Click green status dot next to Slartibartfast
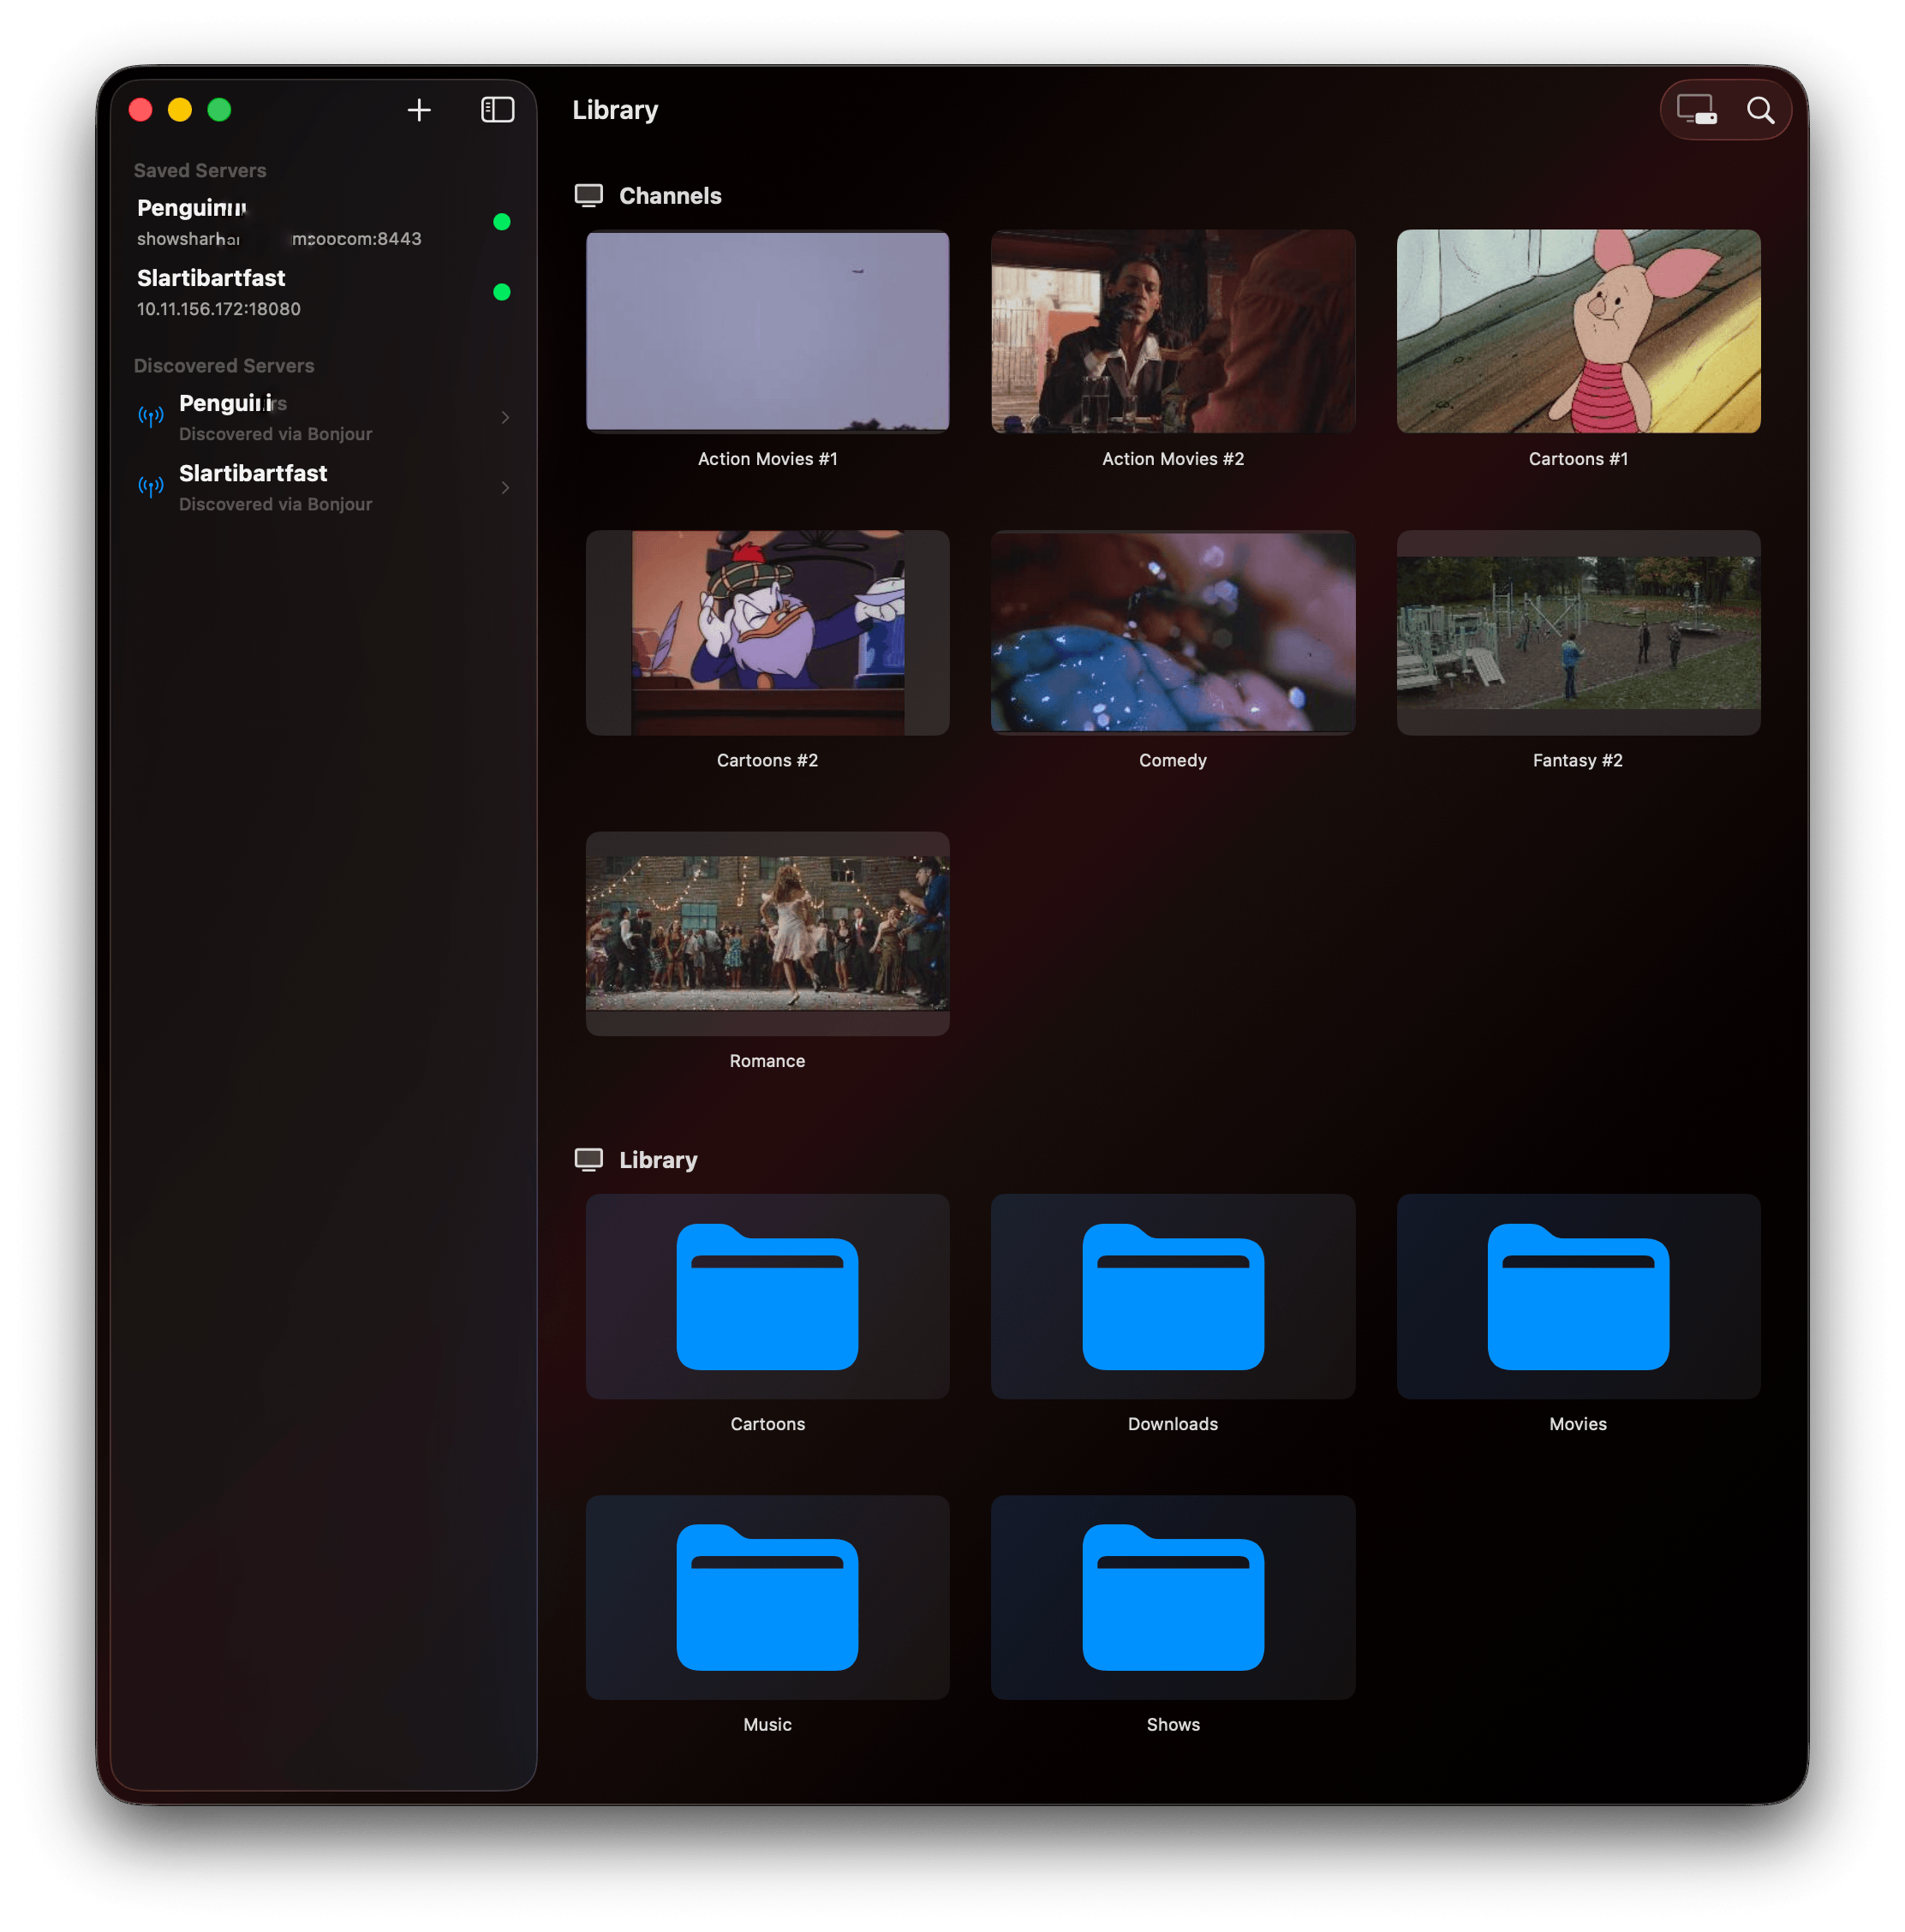1905x1932 pixels. click(502, 292)
